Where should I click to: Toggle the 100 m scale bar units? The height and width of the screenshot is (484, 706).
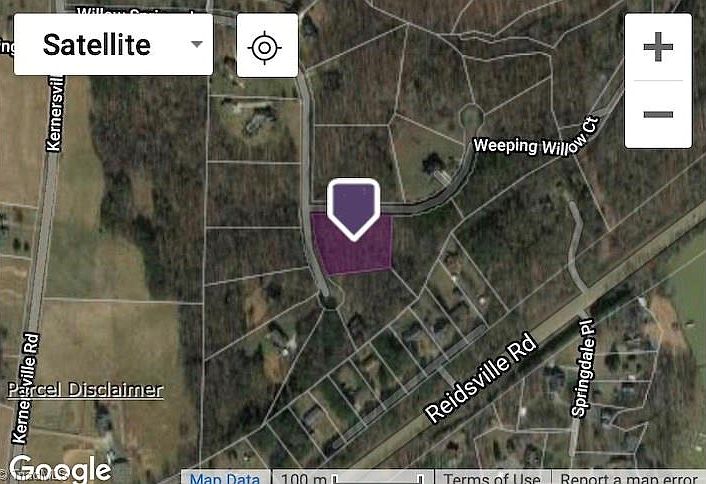pos(352,477)
